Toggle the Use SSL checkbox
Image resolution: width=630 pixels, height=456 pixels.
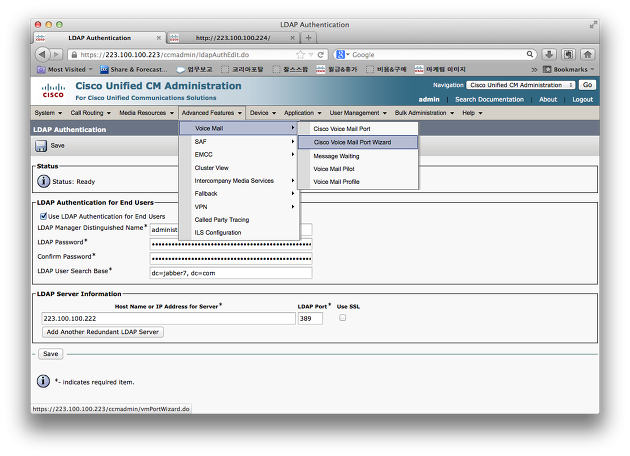point(342,317)
